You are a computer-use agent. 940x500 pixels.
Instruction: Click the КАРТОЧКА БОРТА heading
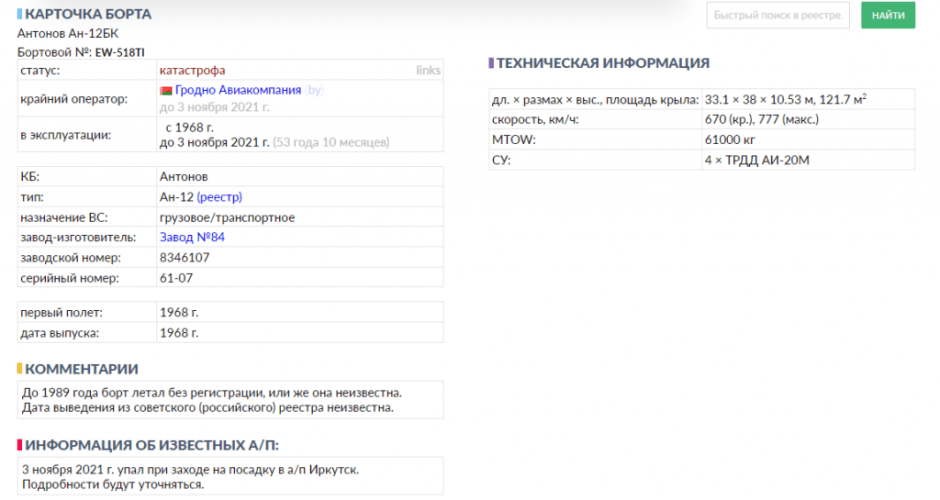88,14
